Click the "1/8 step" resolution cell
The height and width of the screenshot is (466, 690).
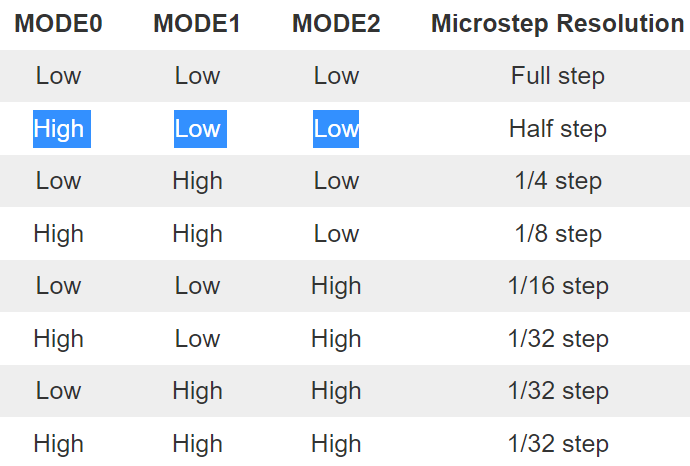(x=557, y=234)
